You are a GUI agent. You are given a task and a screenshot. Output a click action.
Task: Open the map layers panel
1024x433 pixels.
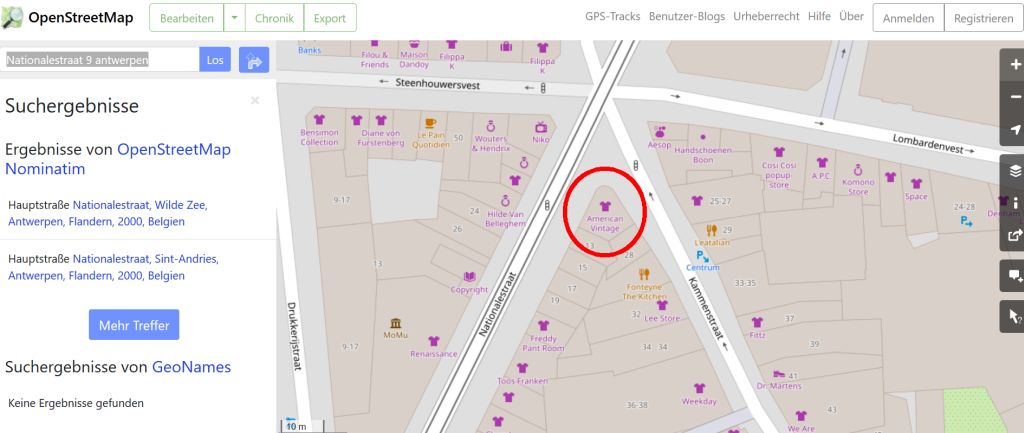[1014, 171]
